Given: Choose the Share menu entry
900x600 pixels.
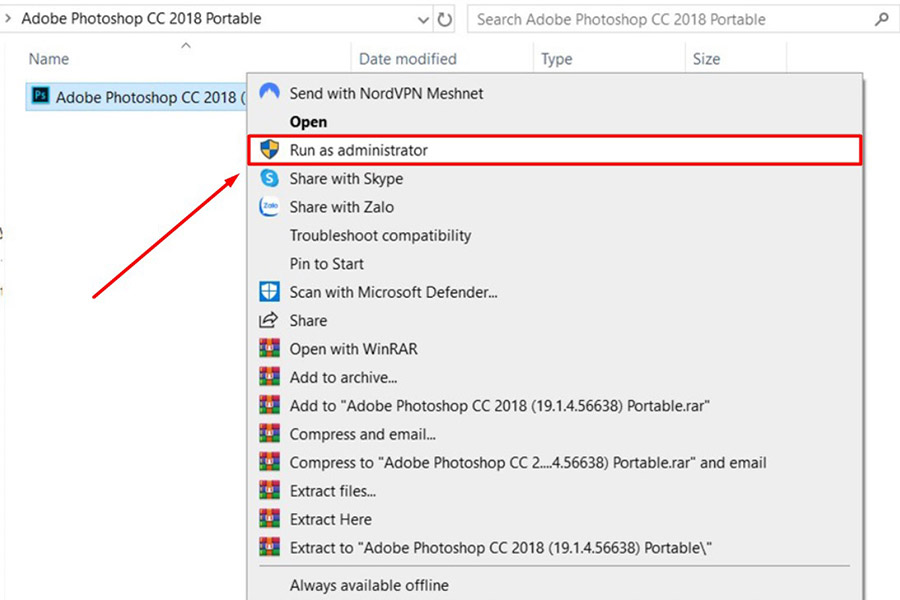Looking at the screenshot, I should pyautogui.click(x=554, y=320).
